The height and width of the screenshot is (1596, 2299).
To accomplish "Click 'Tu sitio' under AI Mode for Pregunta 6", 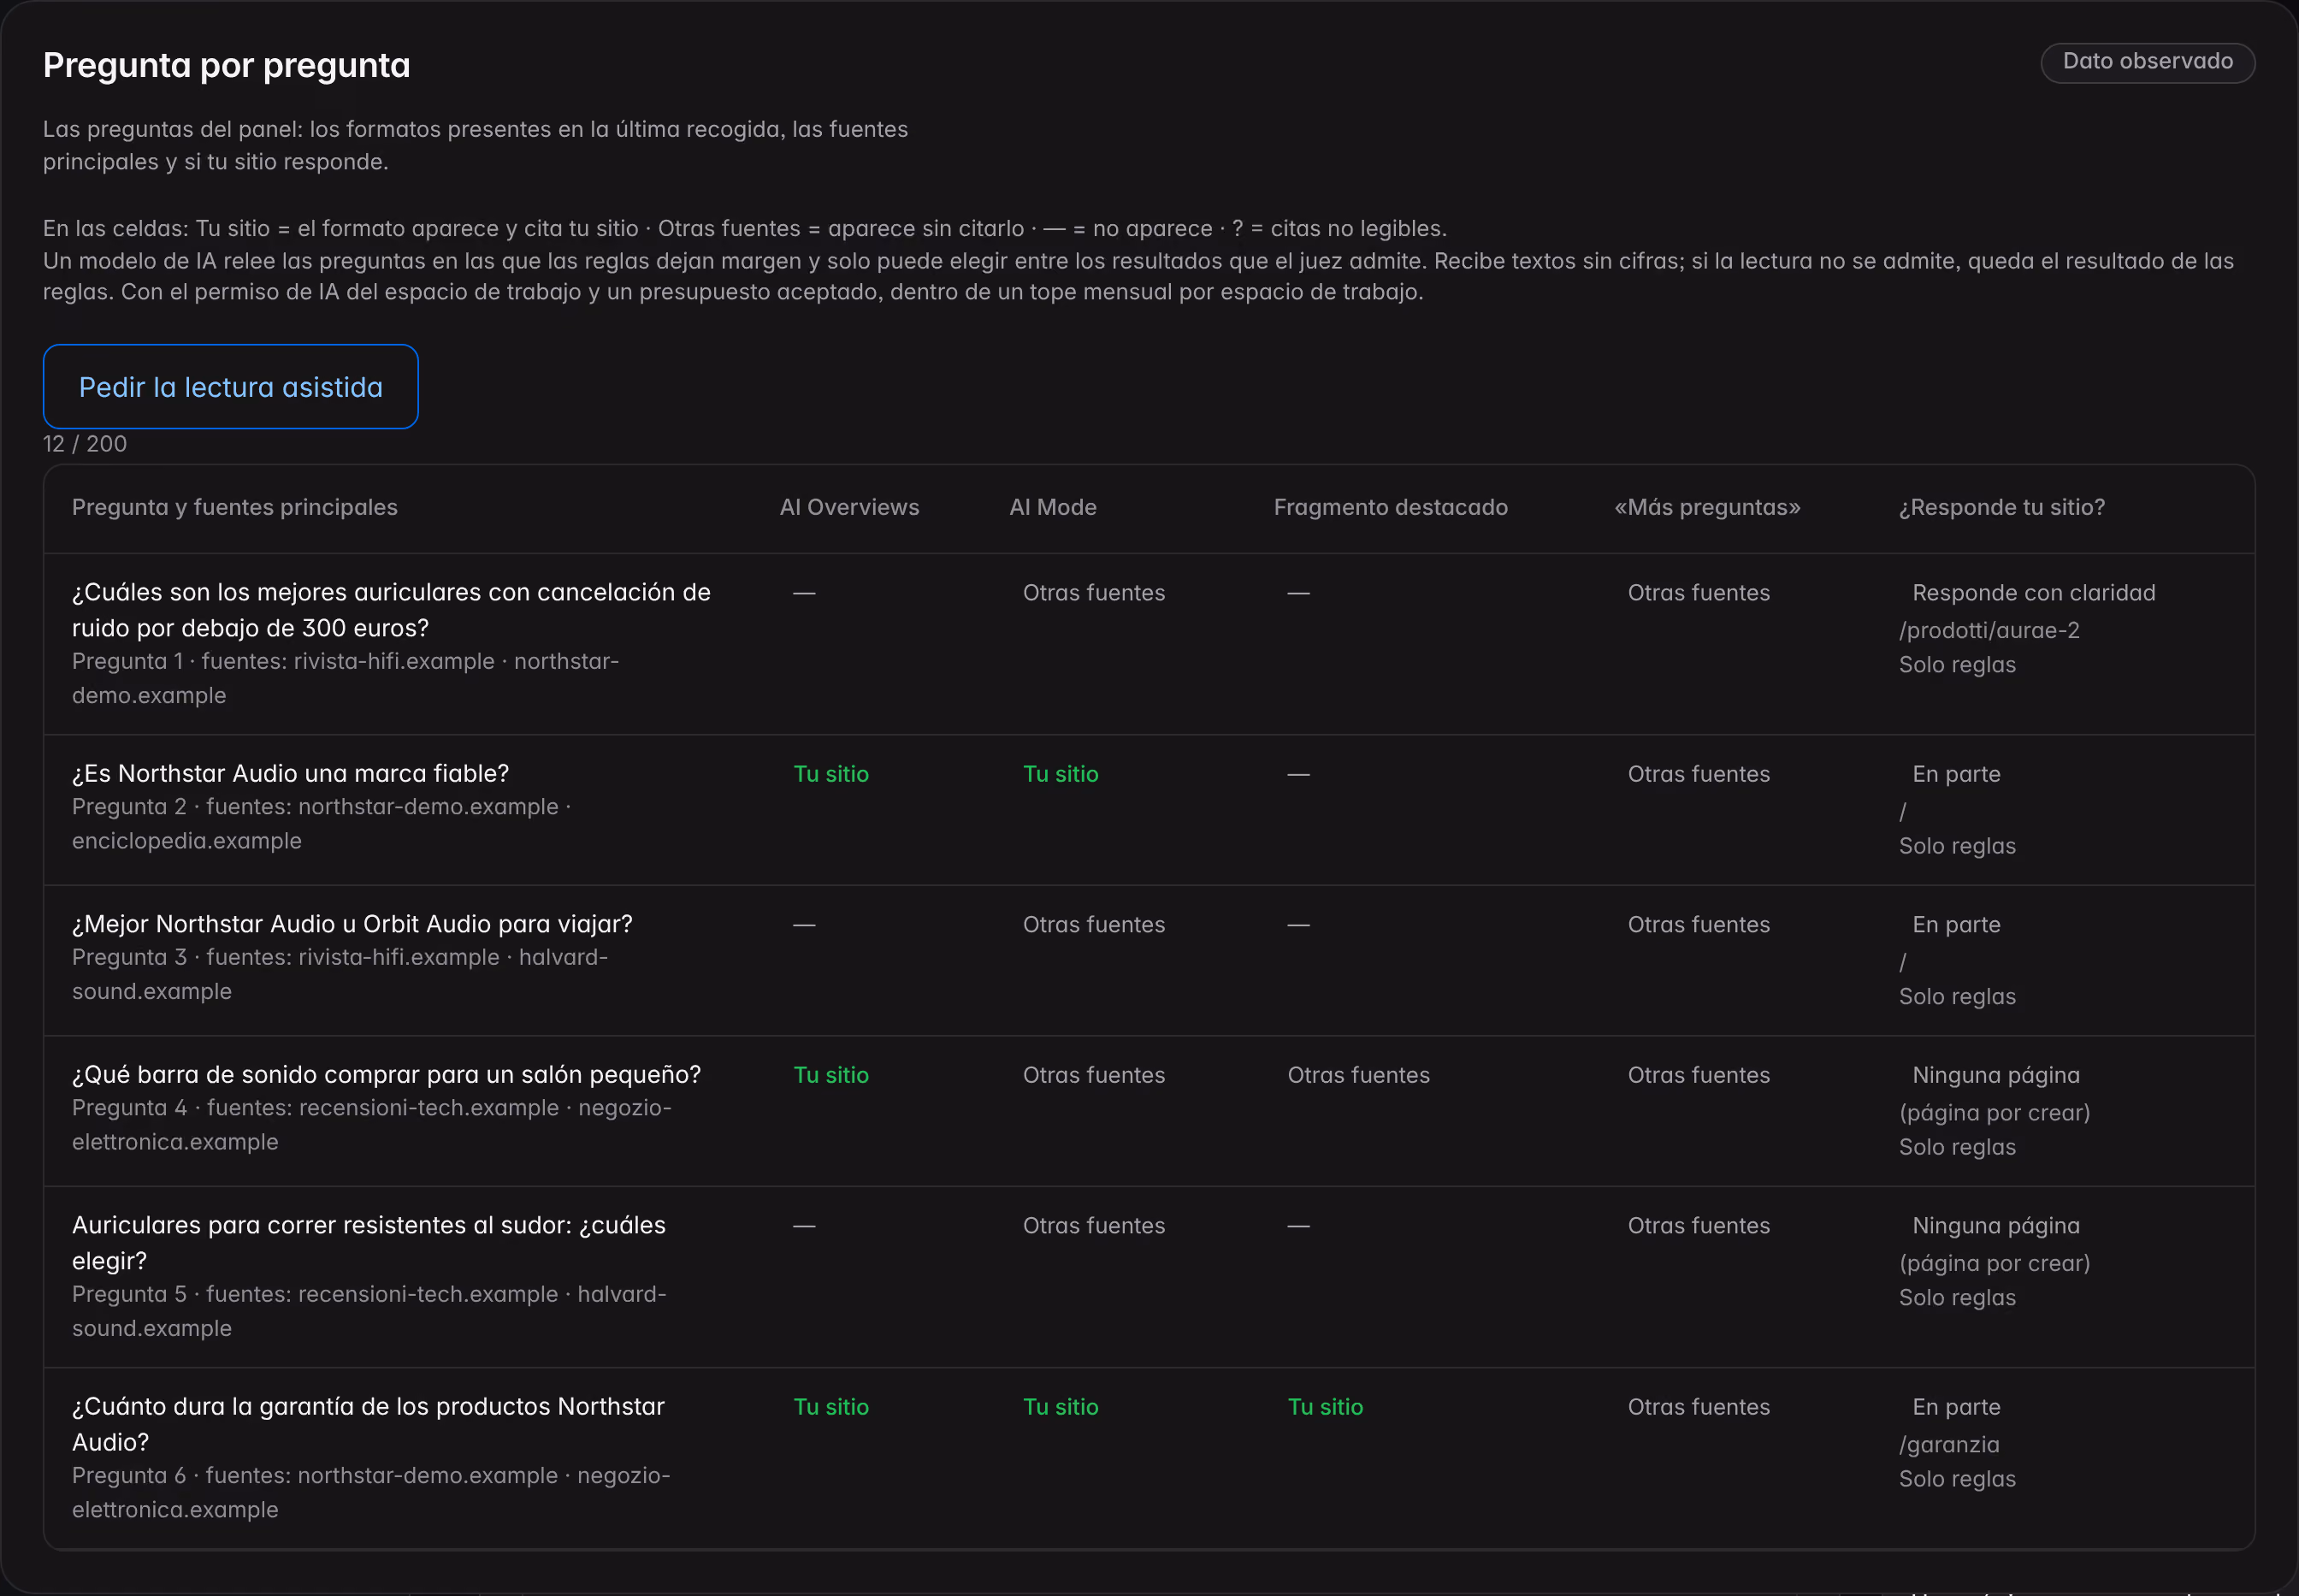I will [x=1061, y=1407].
